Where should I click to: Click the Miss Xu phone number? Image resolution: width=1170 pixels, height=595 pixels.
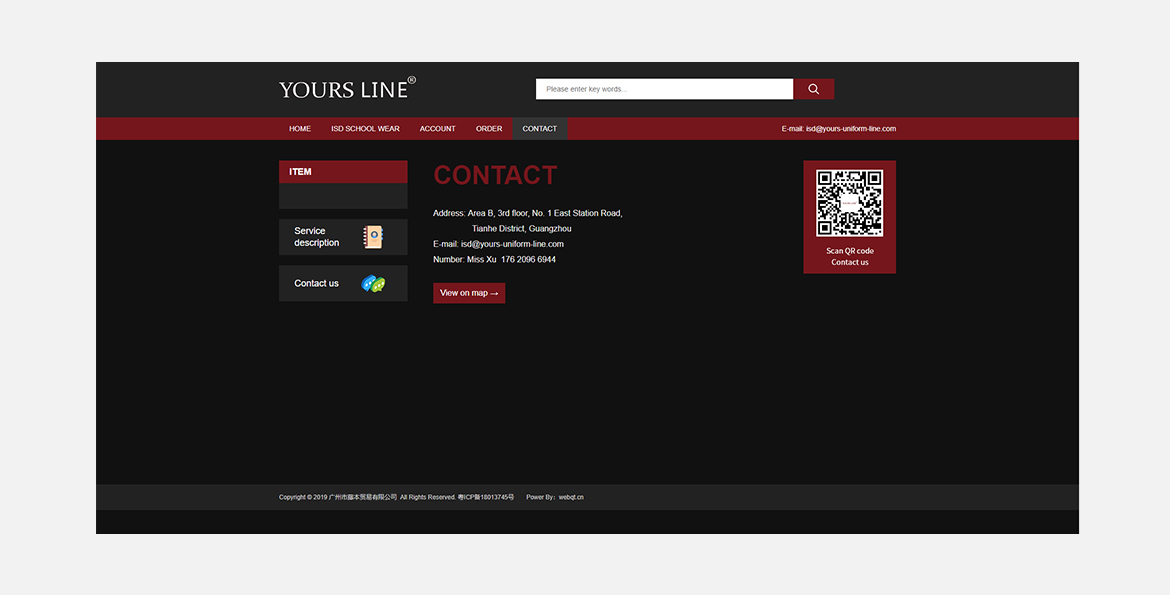528,260
